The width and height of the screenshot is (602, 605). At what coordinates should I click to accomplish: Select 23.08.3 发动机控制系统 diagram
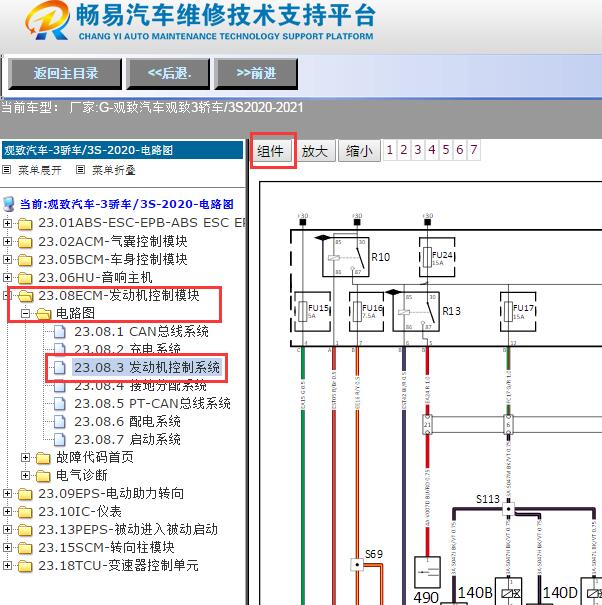147,367
